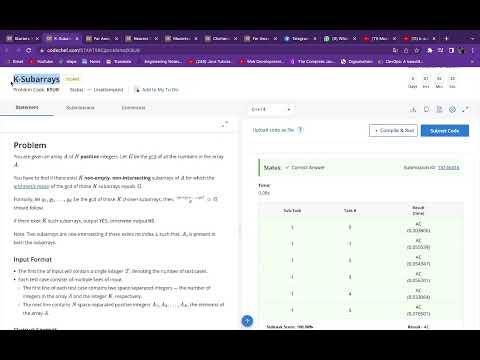Click Add to My To-Do
Viewport: 480px width, 360px height.
coord(157,90)
